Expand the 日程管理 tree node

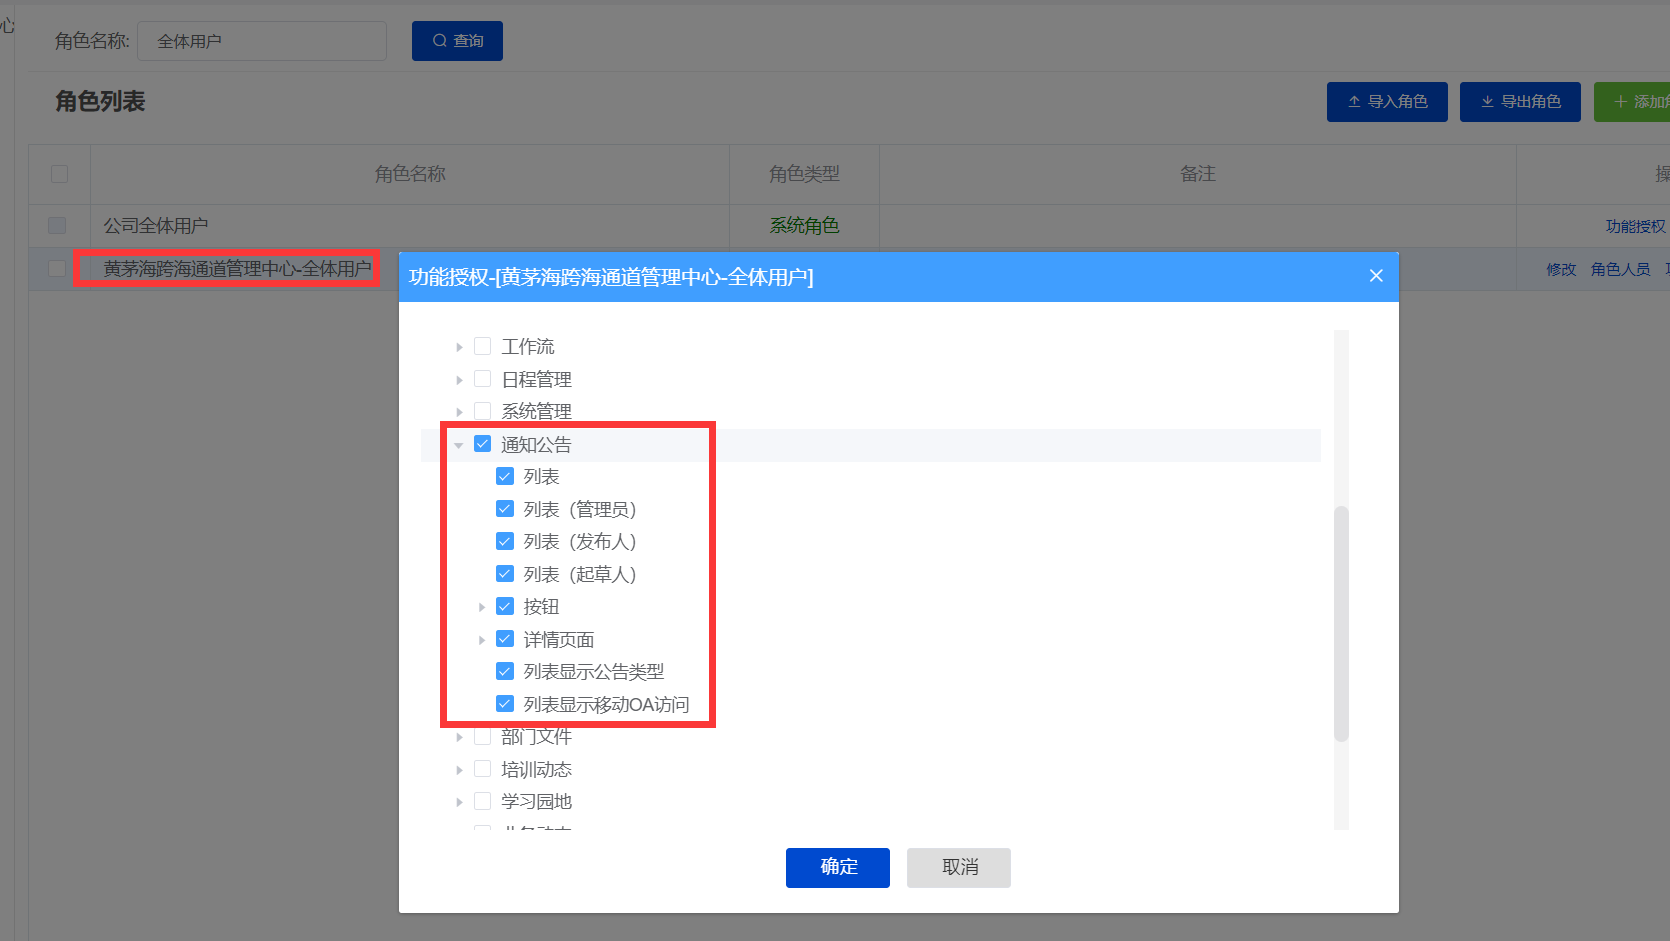(x=459, y=380)
